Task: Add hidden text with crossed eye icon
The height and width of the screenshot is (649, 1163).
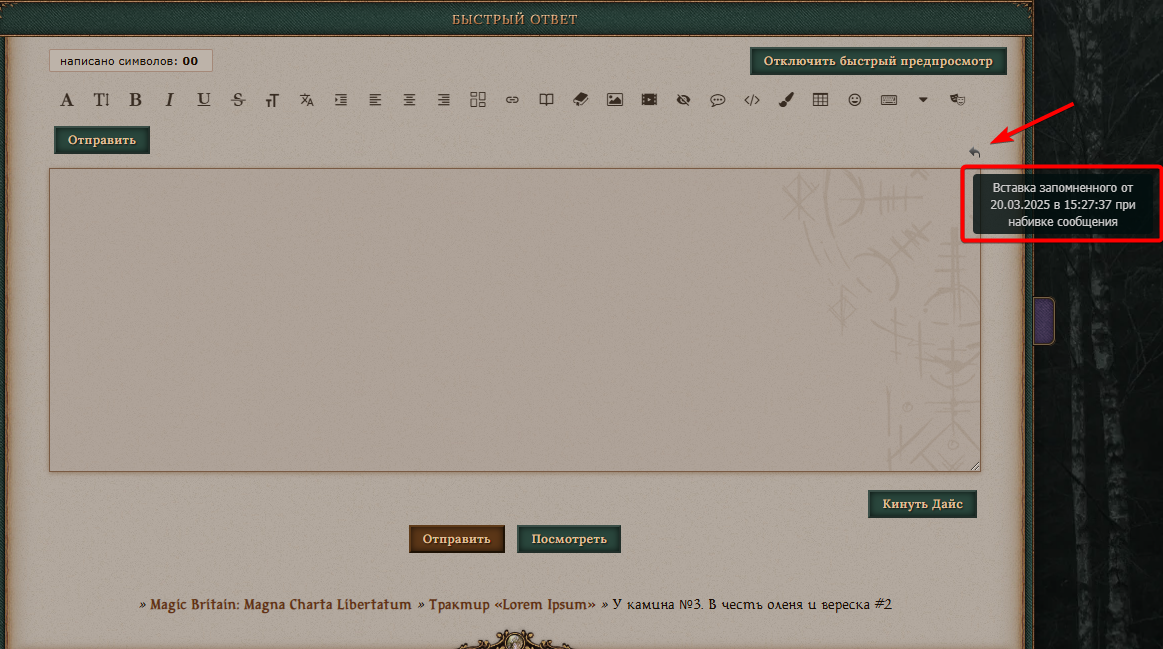Action: (x=683, y=100)
